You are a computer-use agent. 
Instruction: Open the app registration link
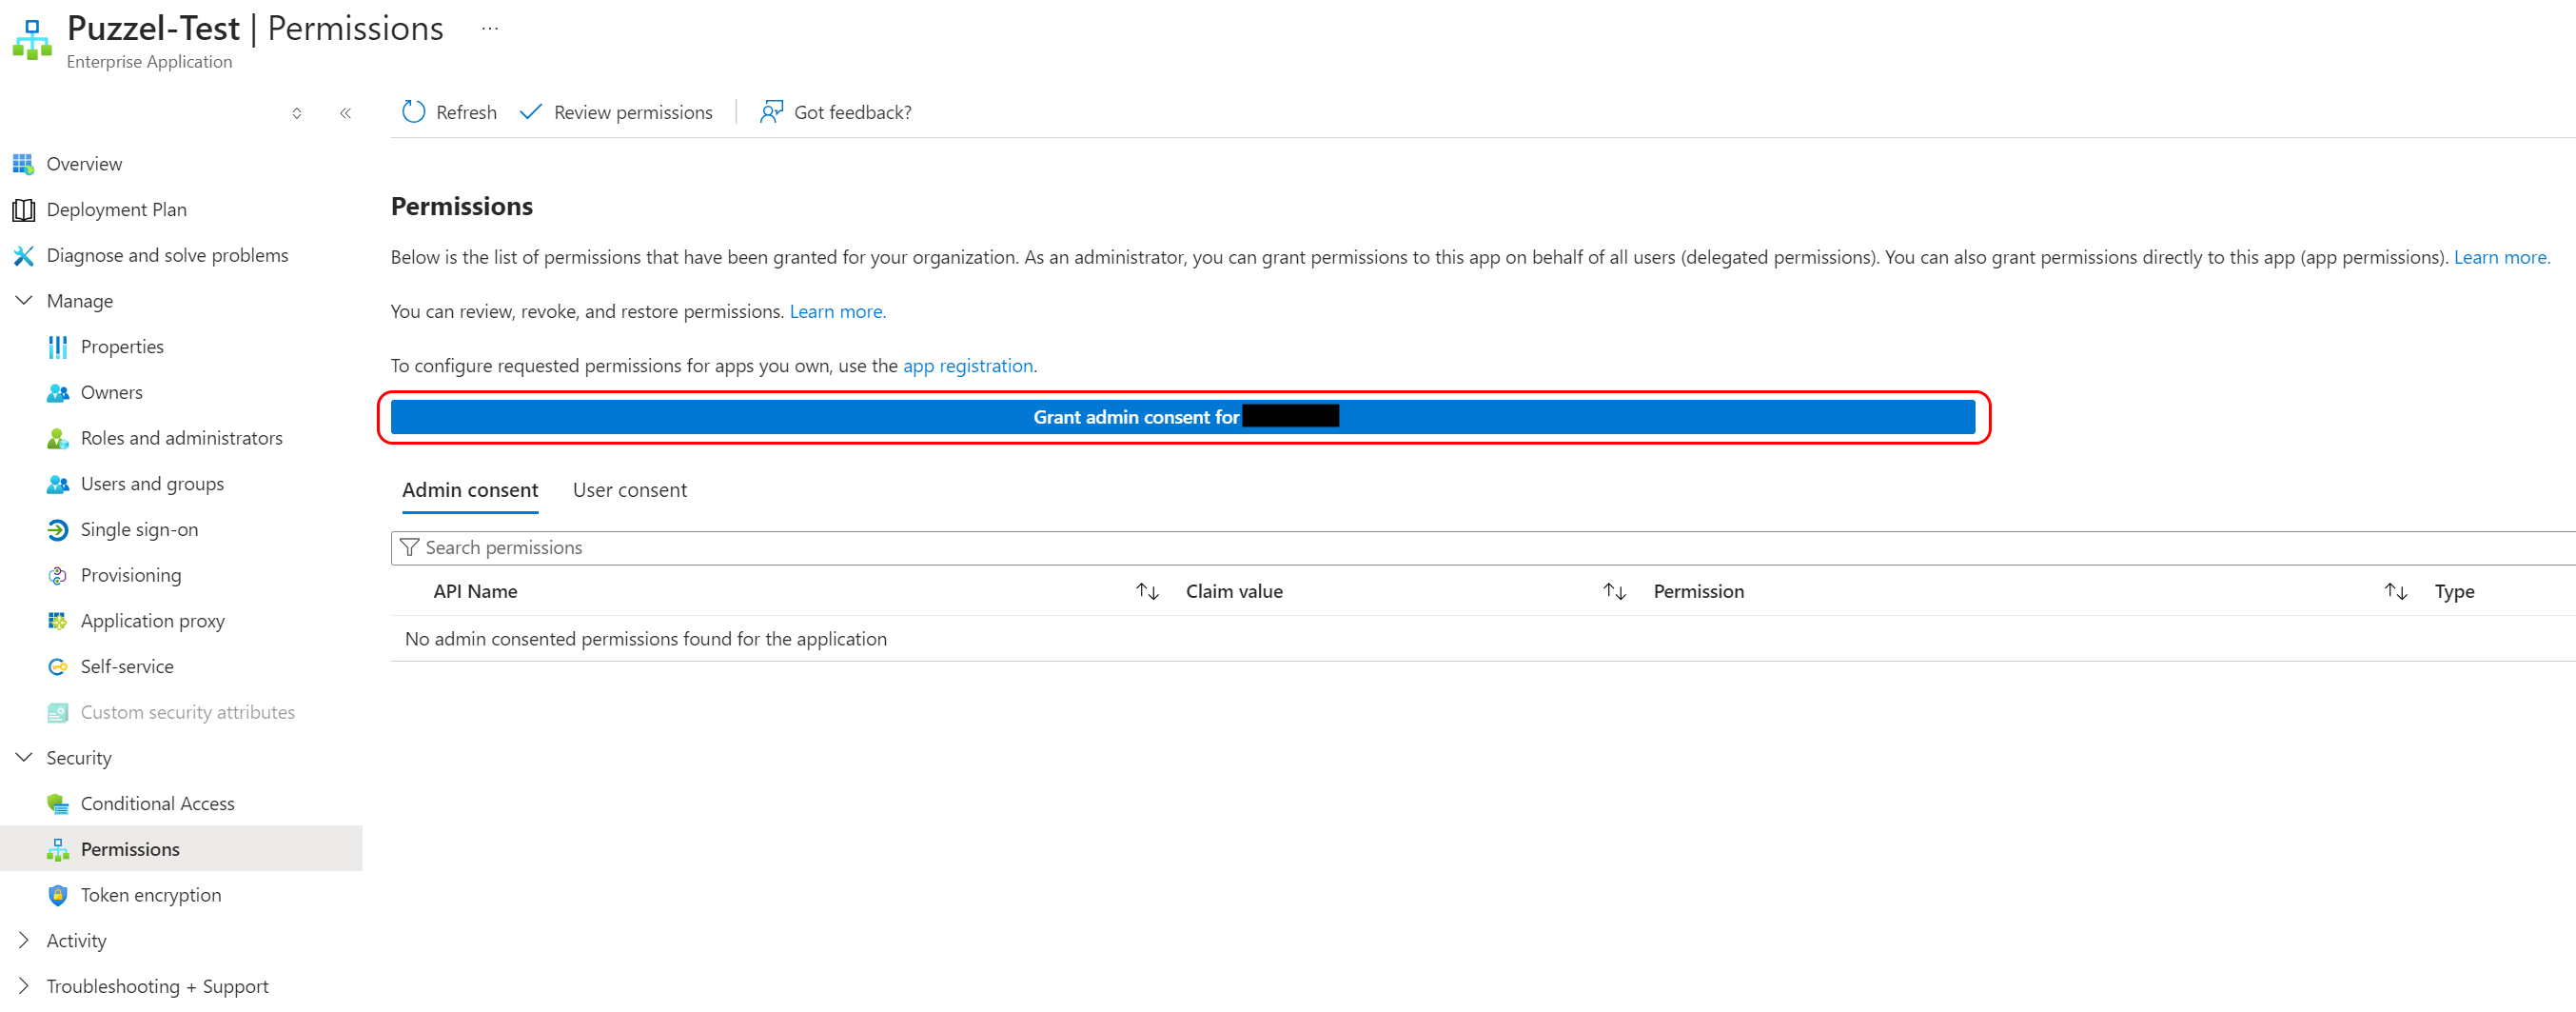pos(967,366)
